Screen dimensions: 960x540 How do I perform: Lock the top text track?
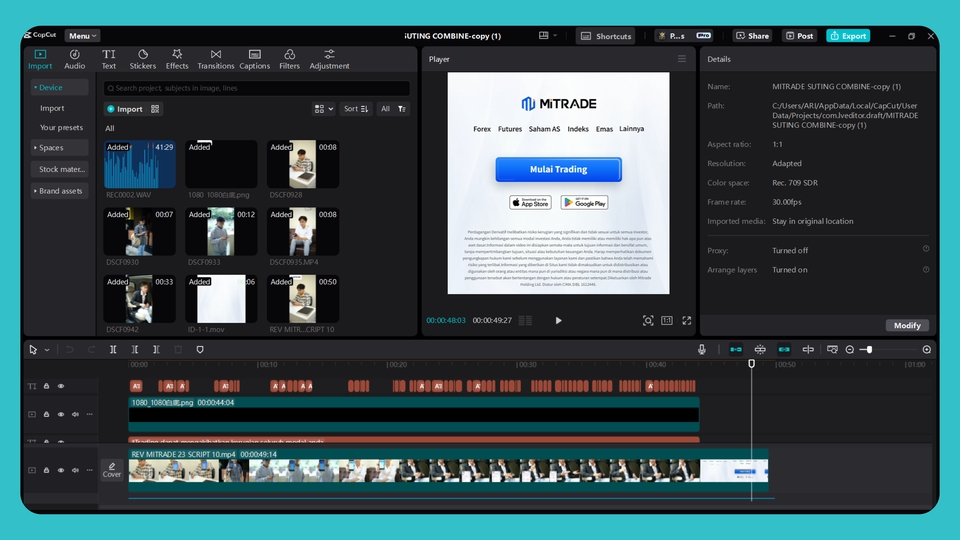click(x=47, y=386)
